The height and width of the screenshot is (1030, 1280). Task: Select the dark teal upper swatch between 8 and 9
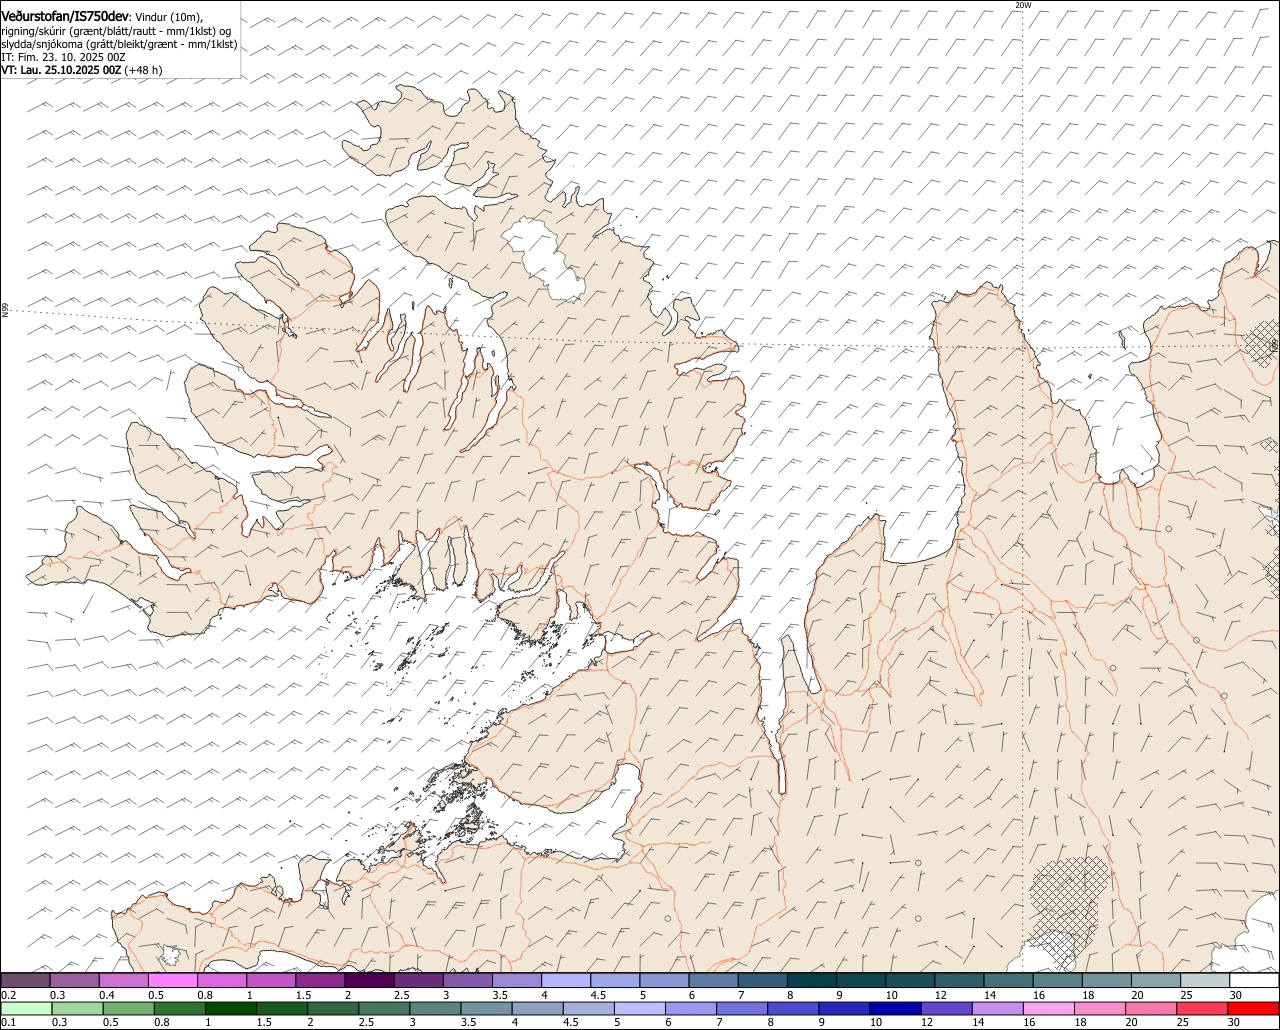[x=812, y=980]
